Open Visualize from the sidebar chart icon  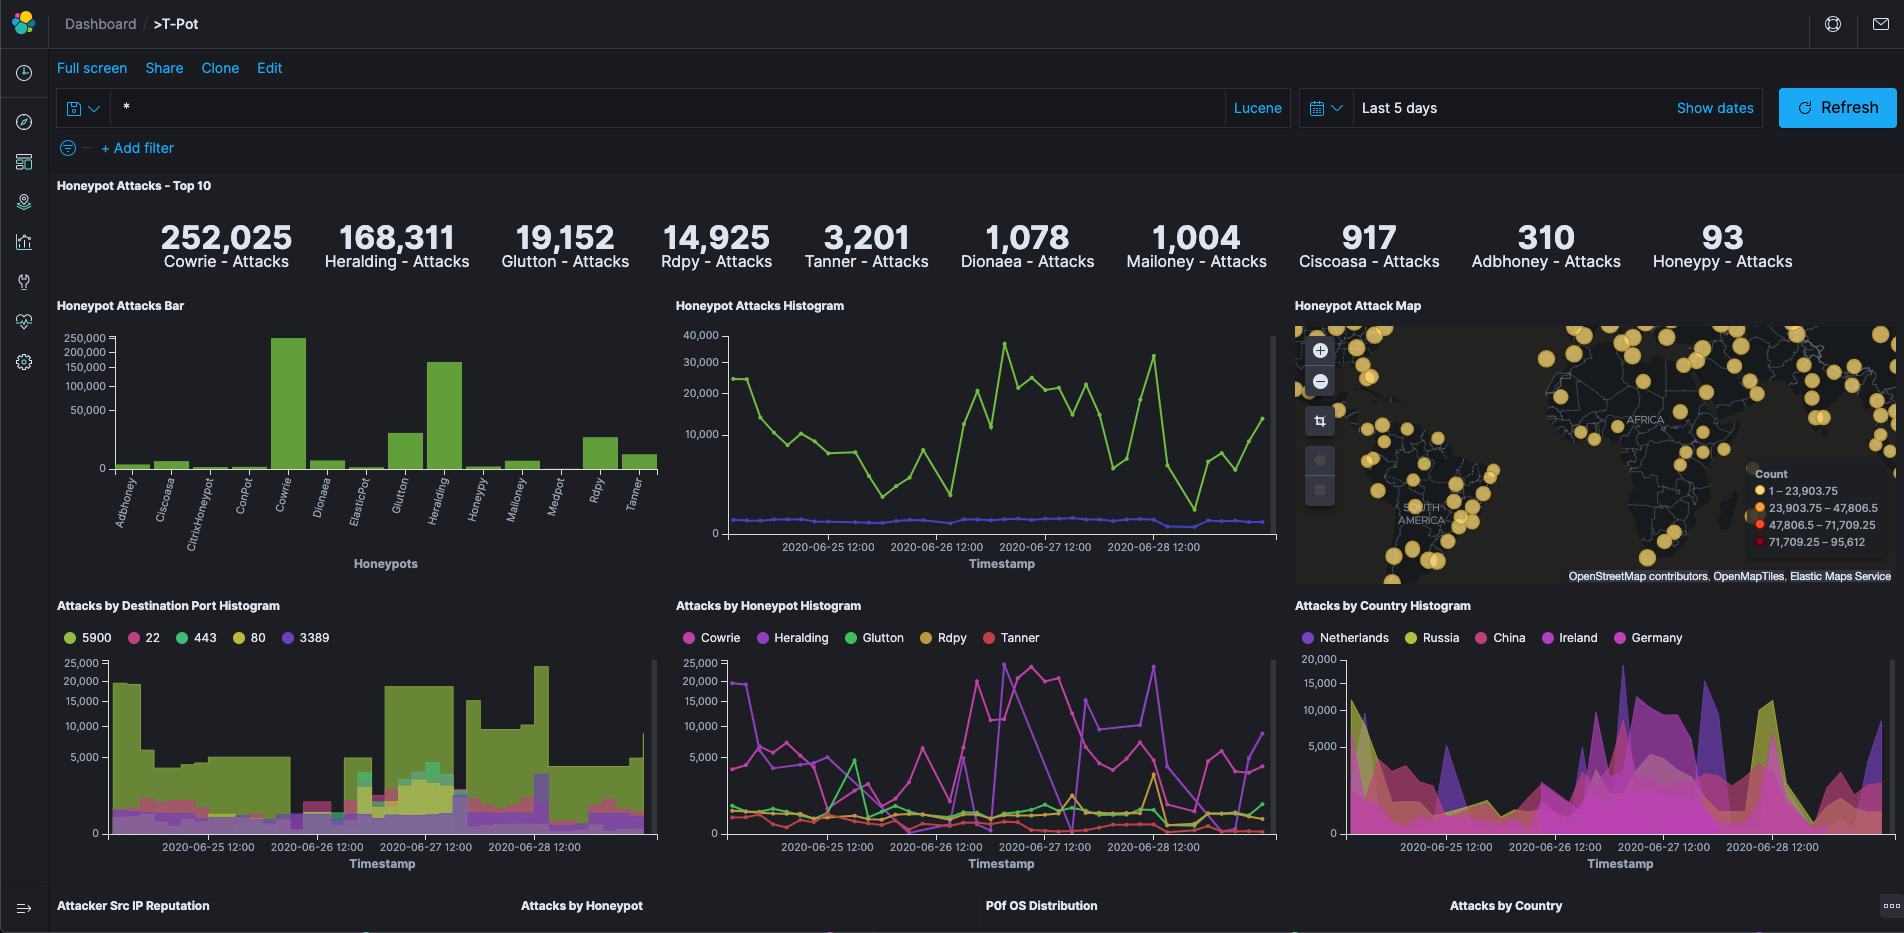coord(24,242)
